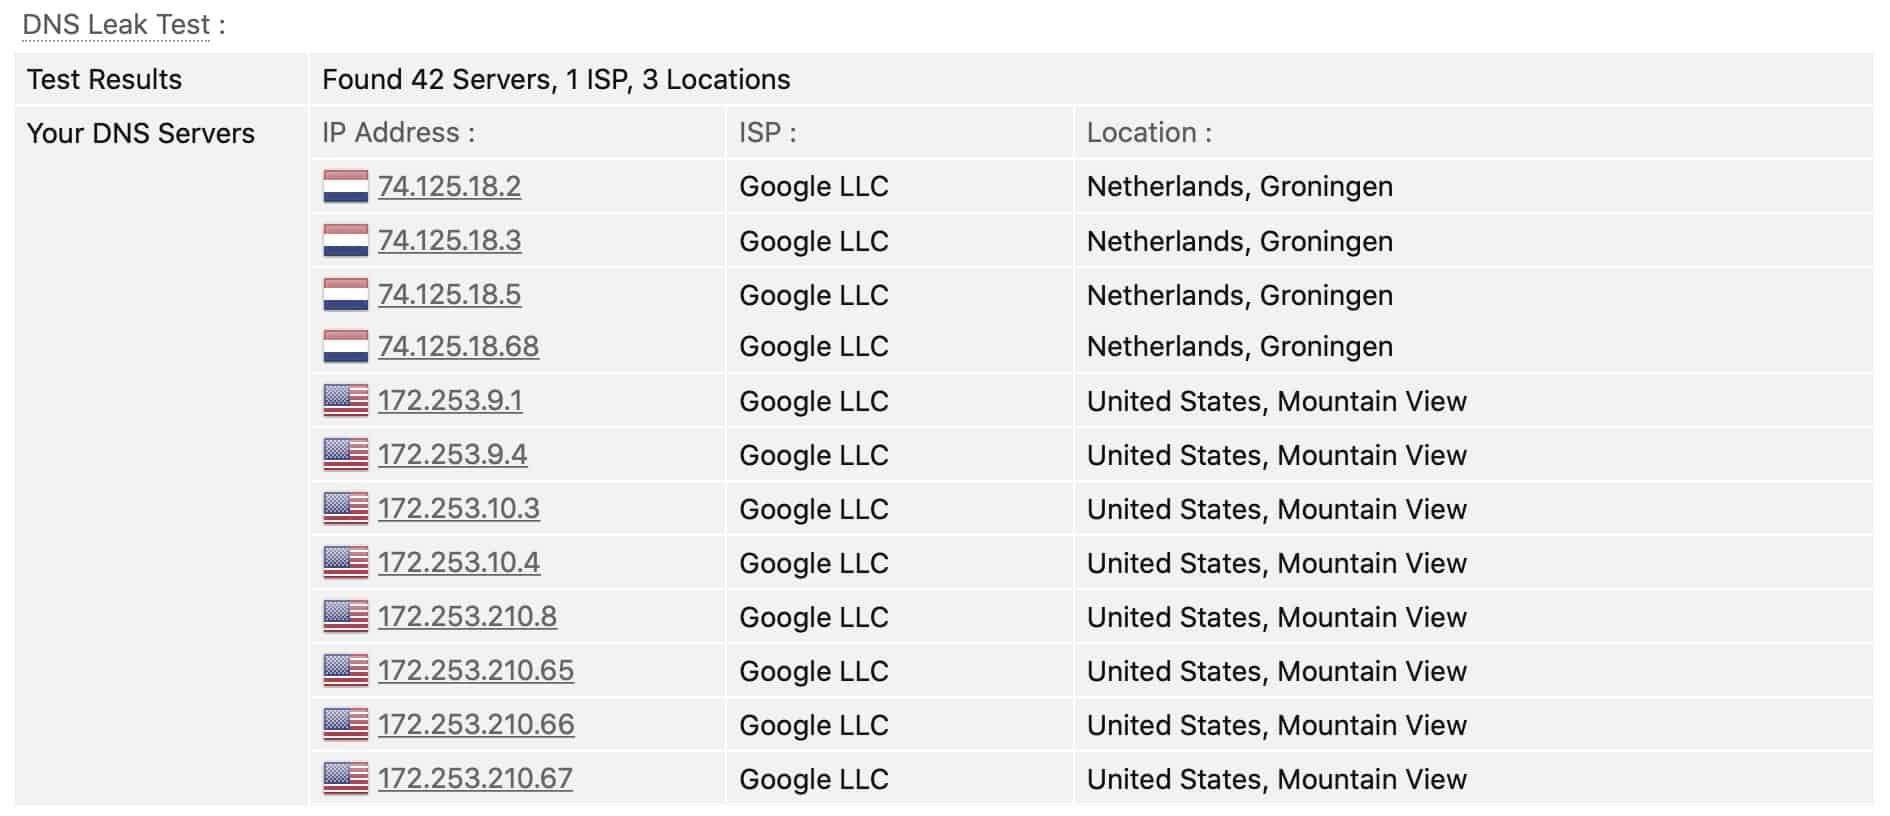1890x816 pixels.
Task: Click the Found 42 Servers results text
Action: pos(556,80)
